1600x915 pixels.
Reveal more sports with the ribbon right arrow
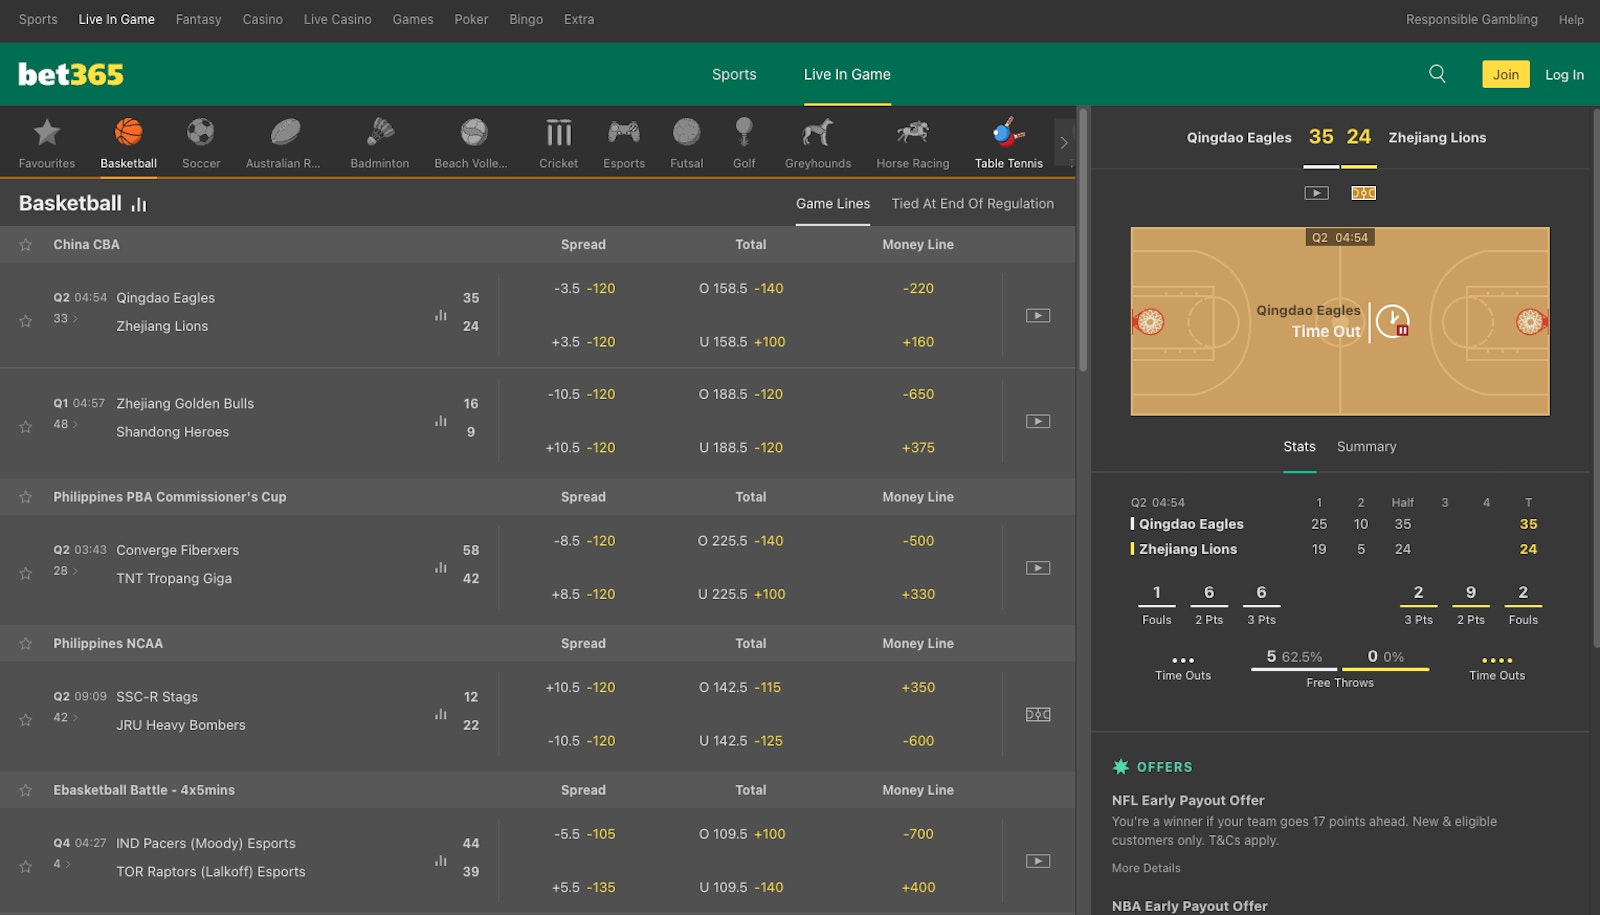click(x=1063, y=143)
